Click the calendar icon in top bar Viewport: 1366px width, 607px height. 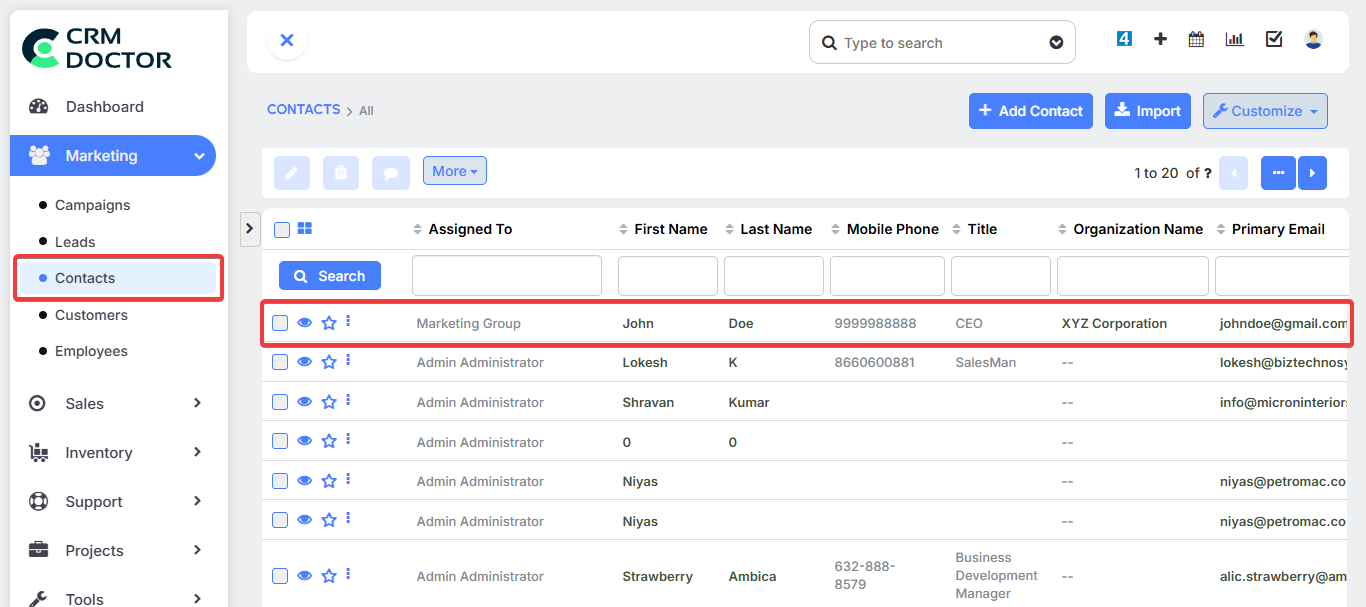[x=1196, y=40]
